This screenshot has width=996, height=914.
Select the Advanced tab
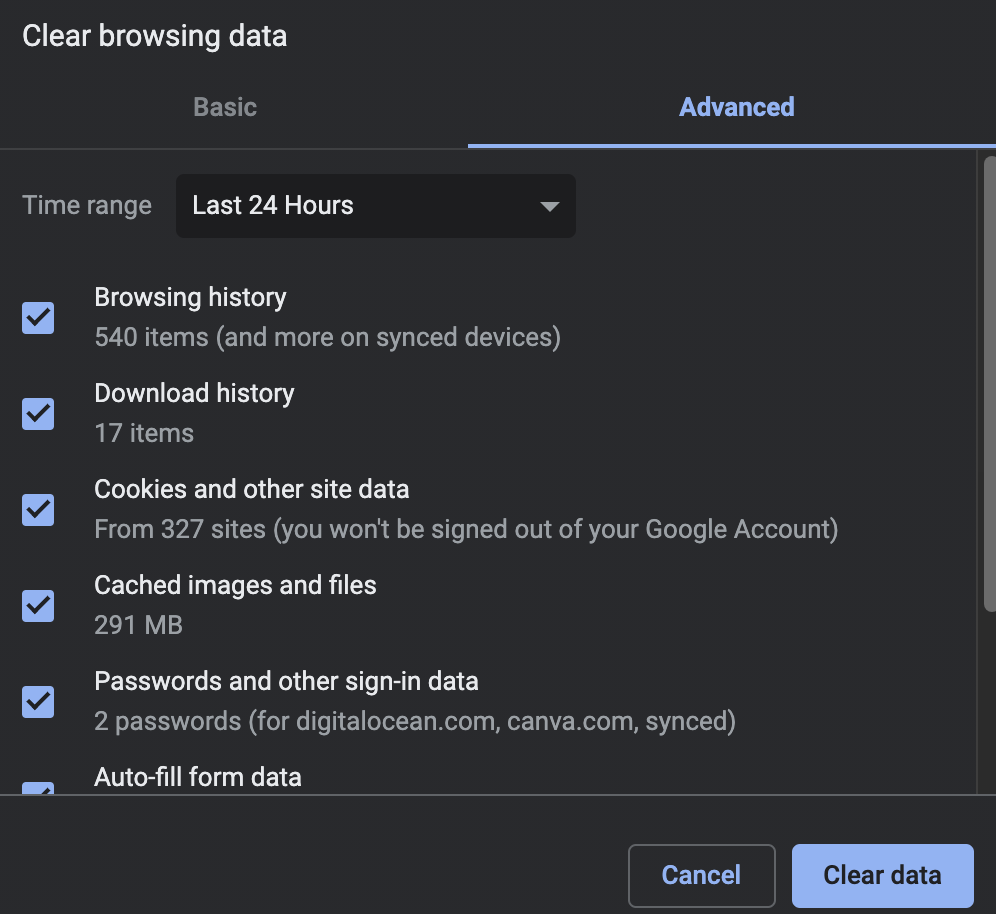pos(736,107)
